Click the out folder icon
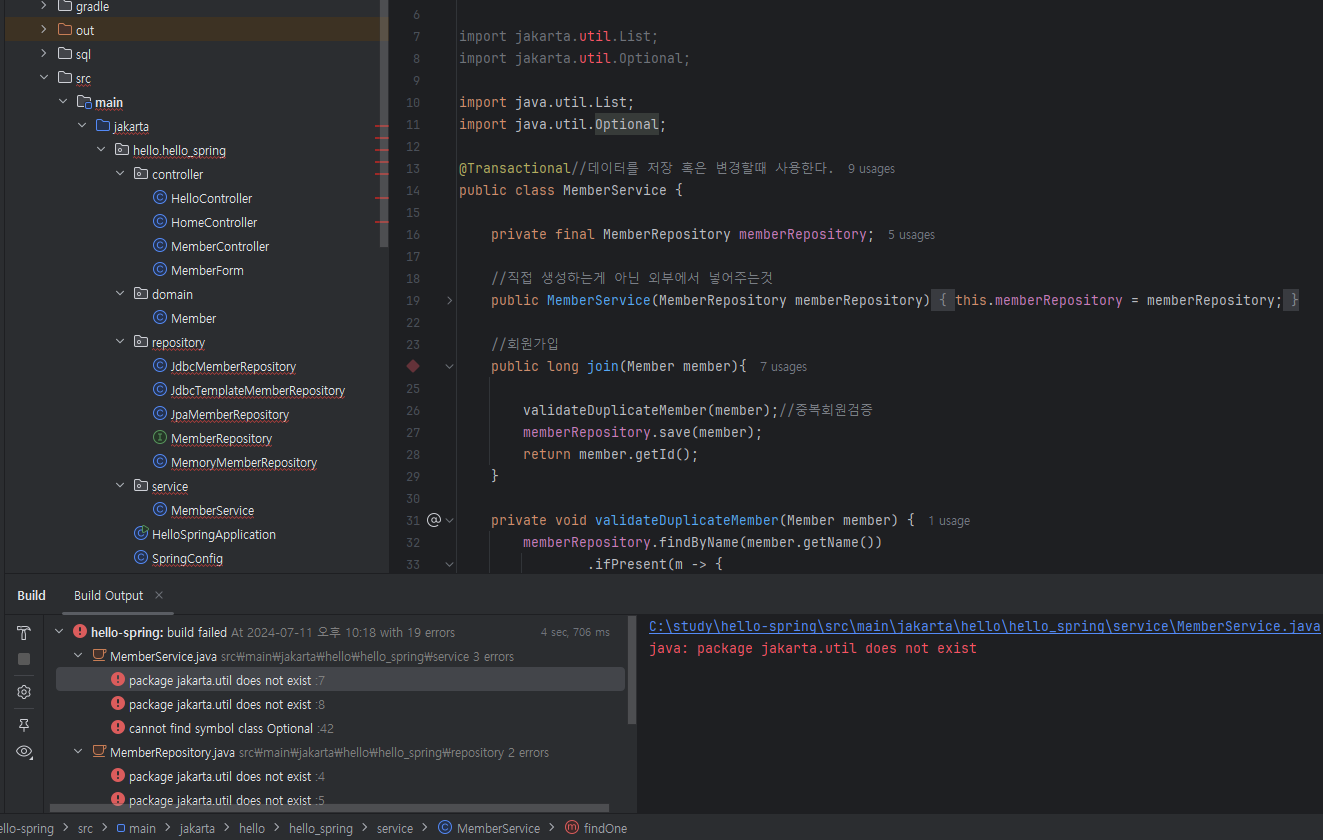Image resolution: width=1323 pixels, height=840 pixels. pos(65,30)
